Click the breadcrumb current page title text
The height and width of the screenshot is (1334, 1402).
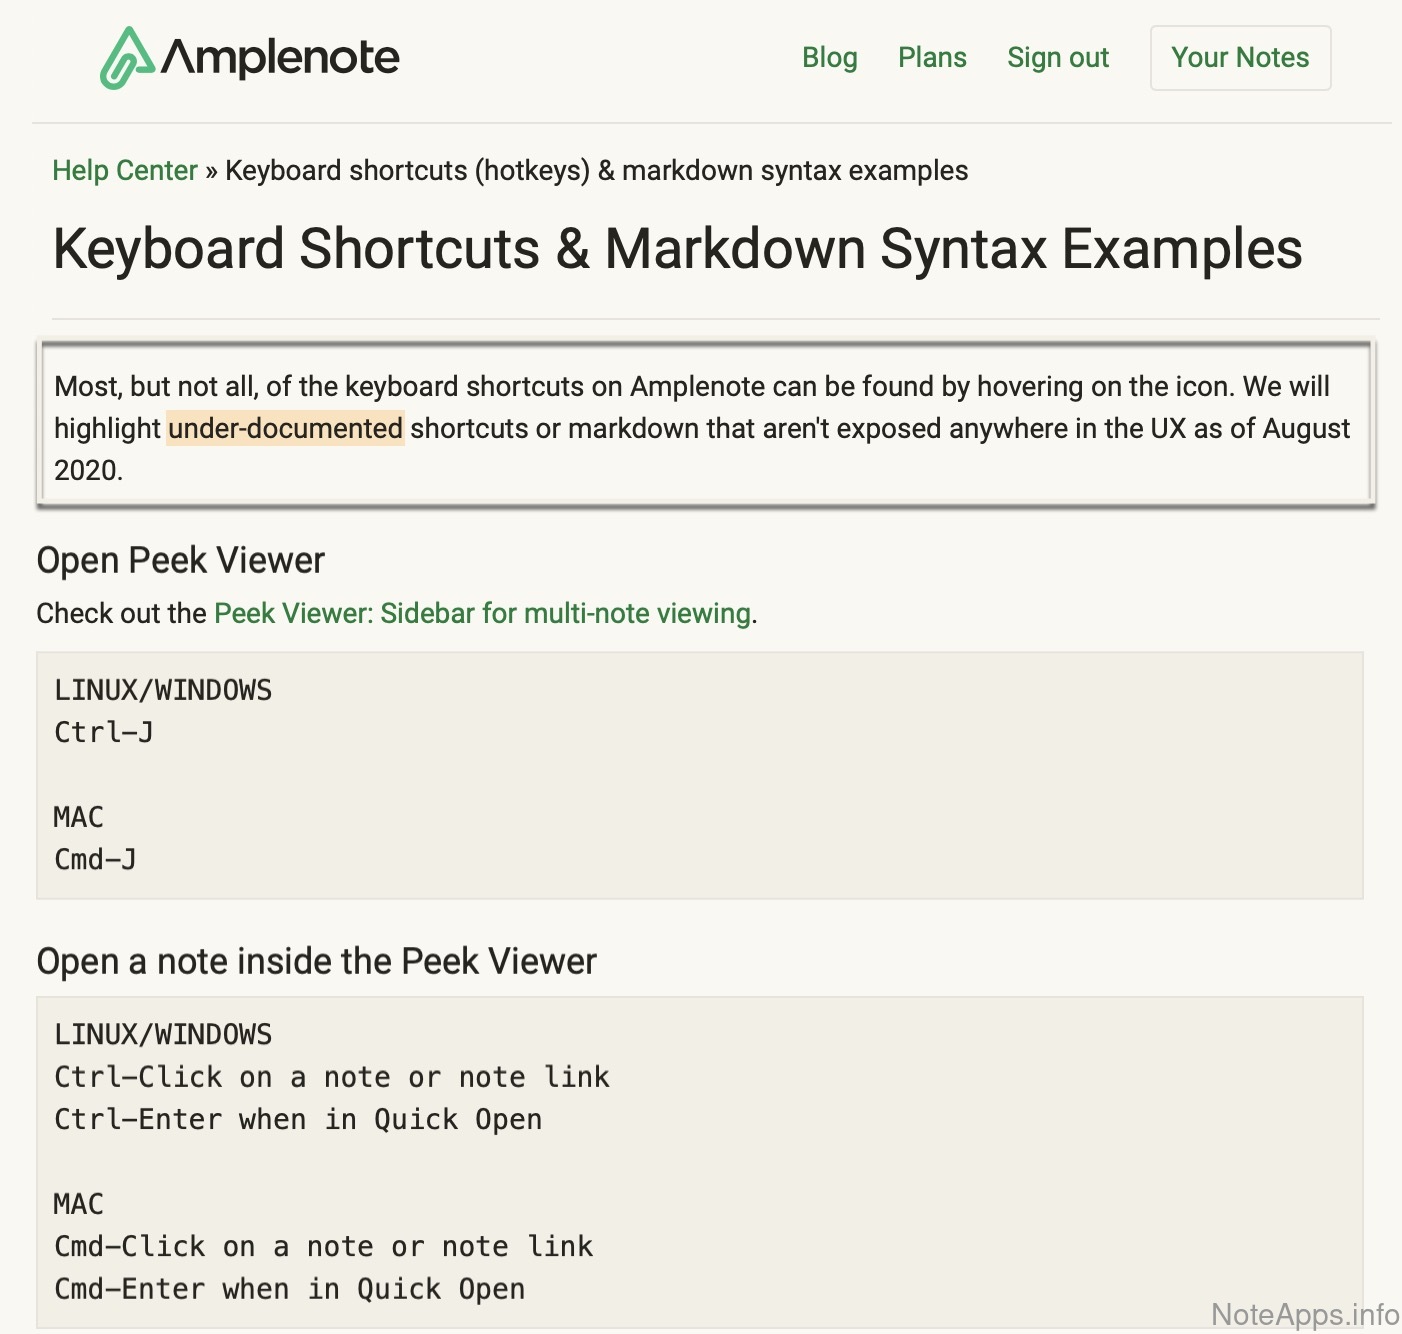596,171
